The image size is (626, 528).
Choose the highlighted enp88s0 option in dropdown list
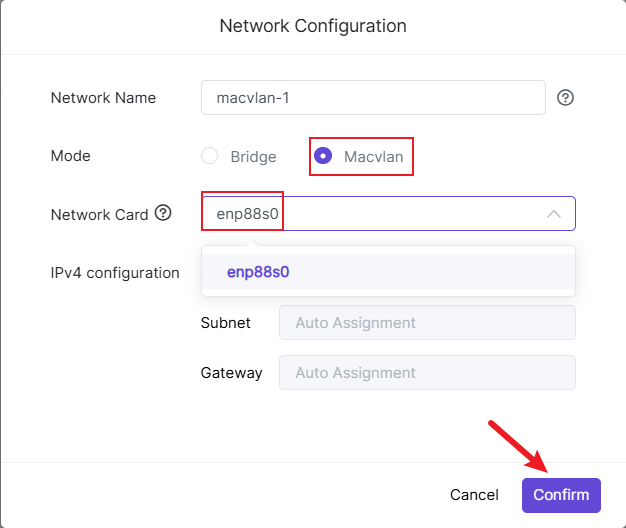(x=258, y=271)
